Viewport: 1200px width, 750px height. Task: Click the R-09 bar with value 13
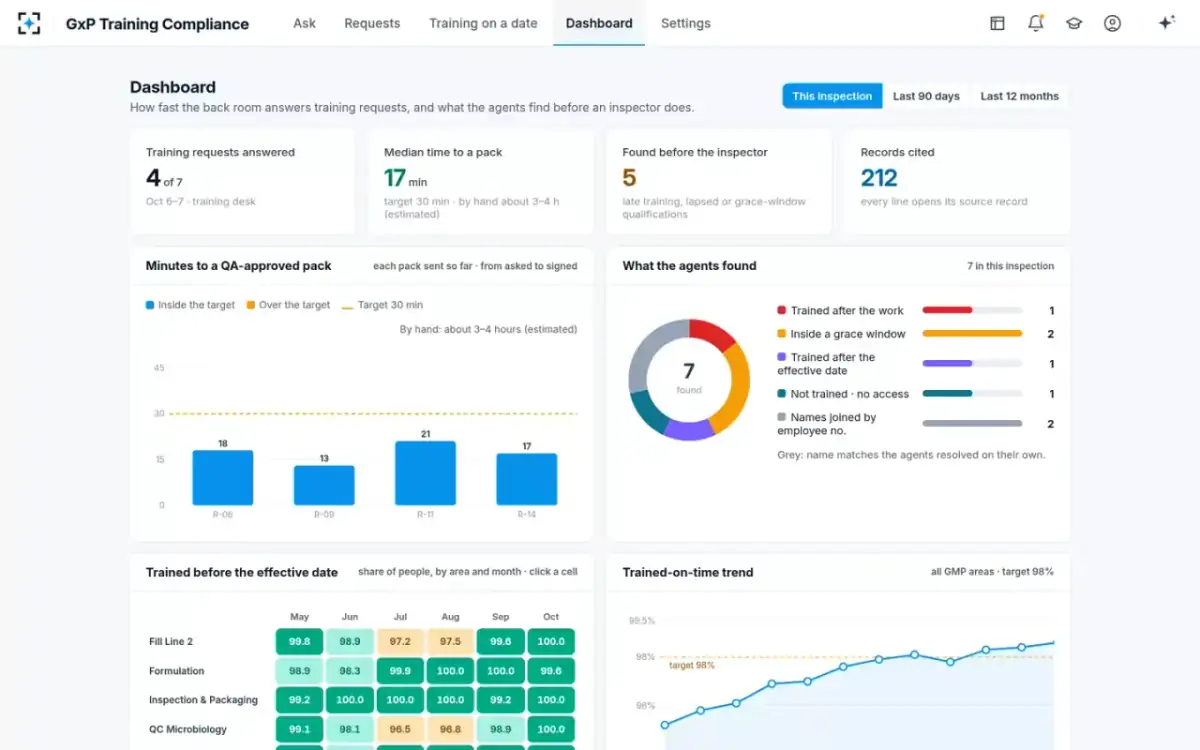(x=324, y=485)
